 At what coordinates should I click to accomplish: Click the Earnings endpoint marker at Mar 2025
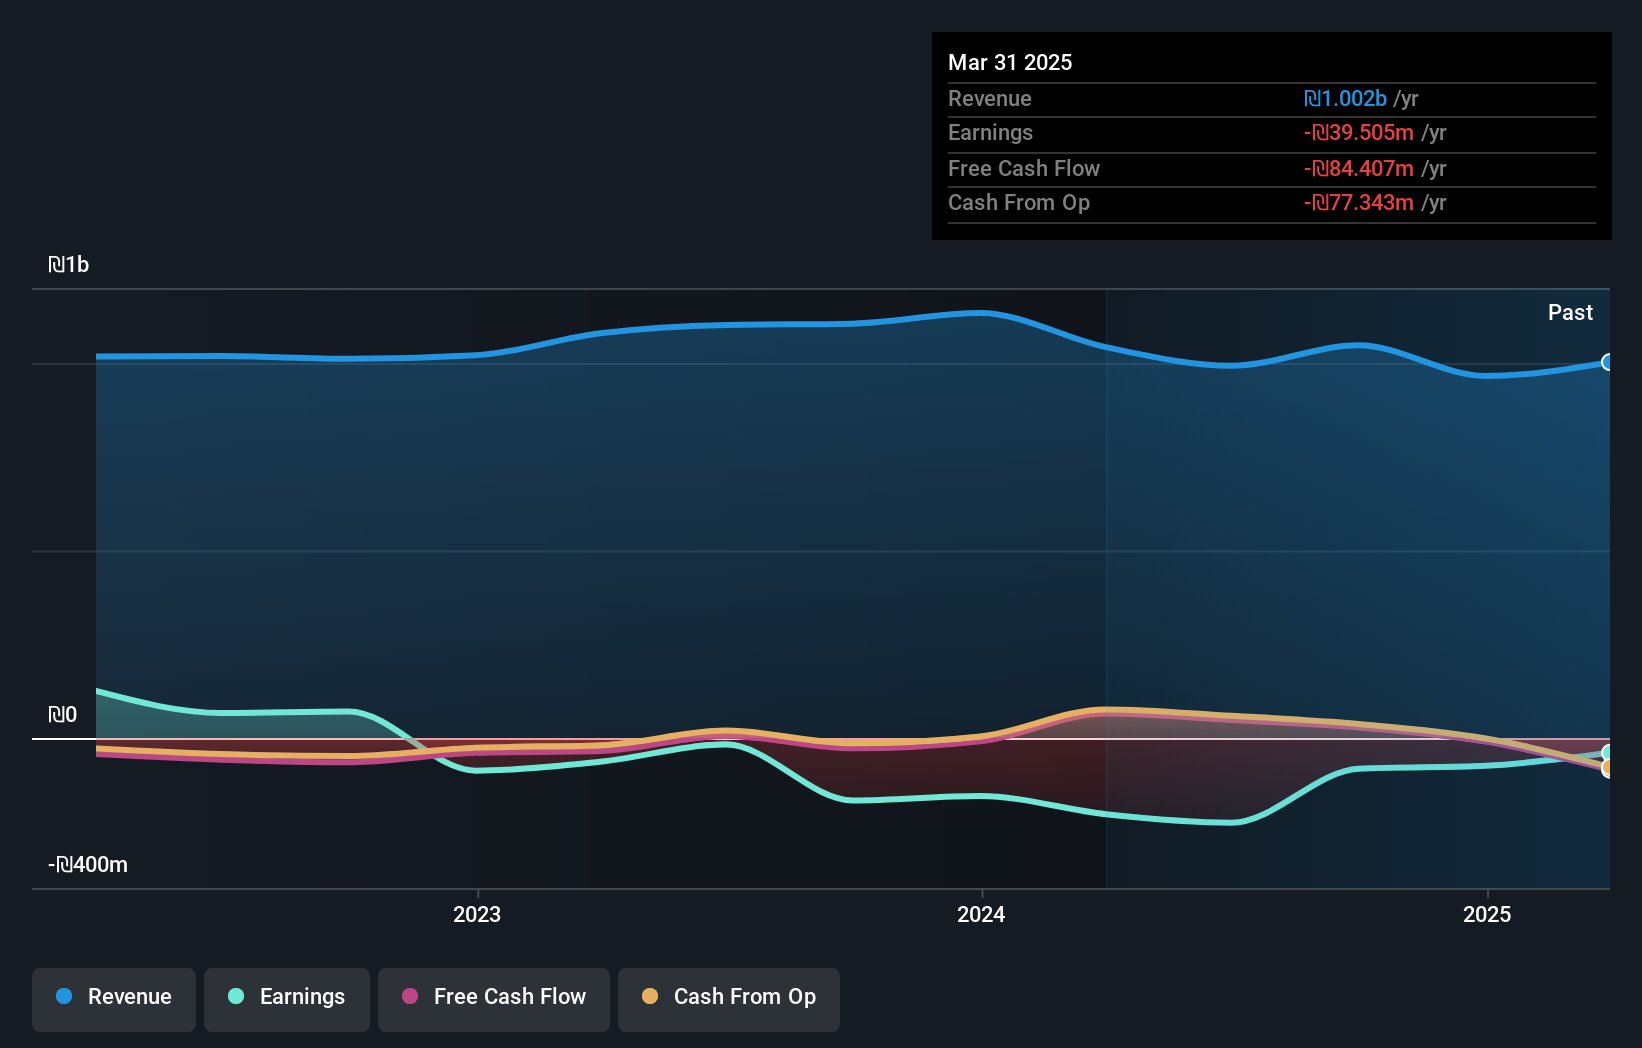point(1608,753)
